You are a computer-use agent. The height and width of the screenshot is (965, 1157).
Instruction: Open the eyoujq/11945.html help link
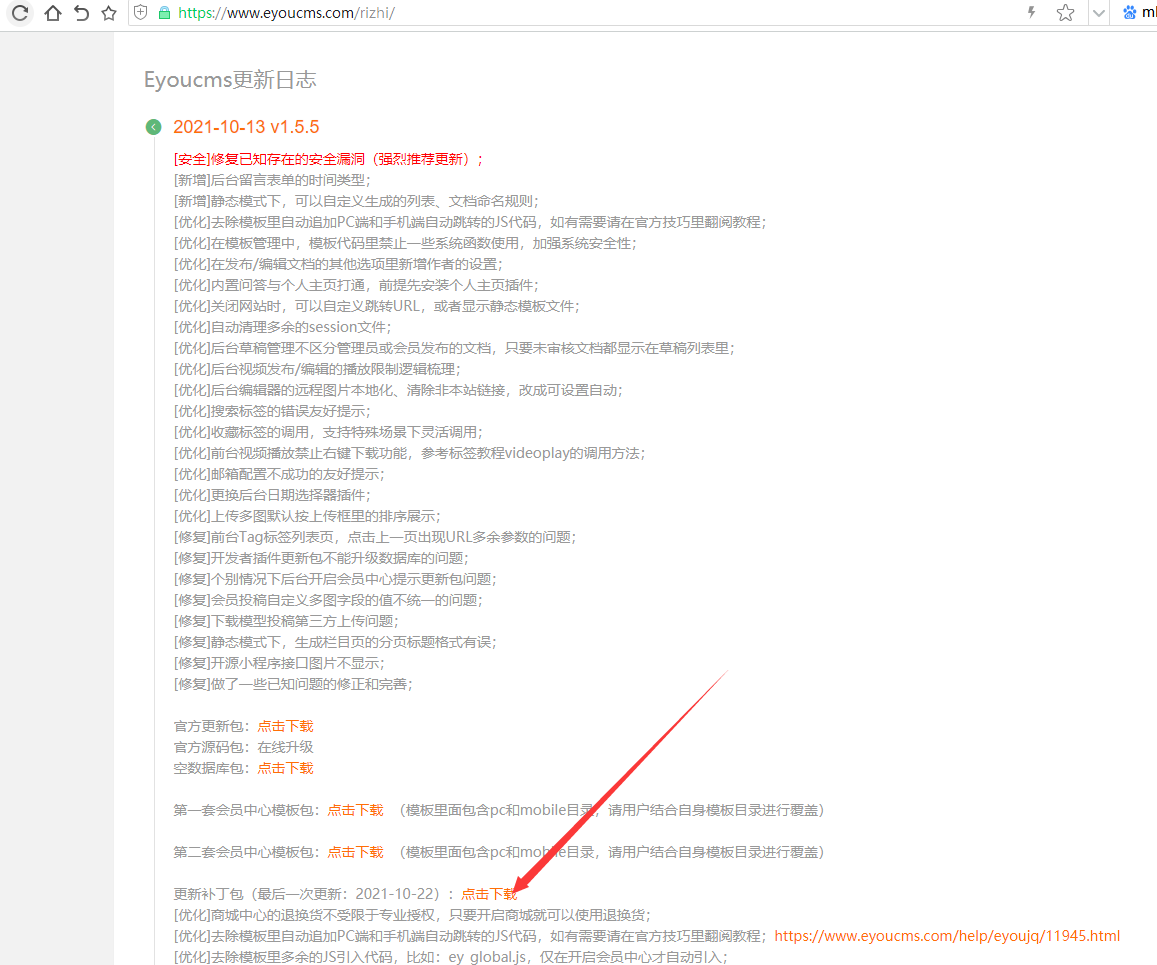[x=947, y=936]
